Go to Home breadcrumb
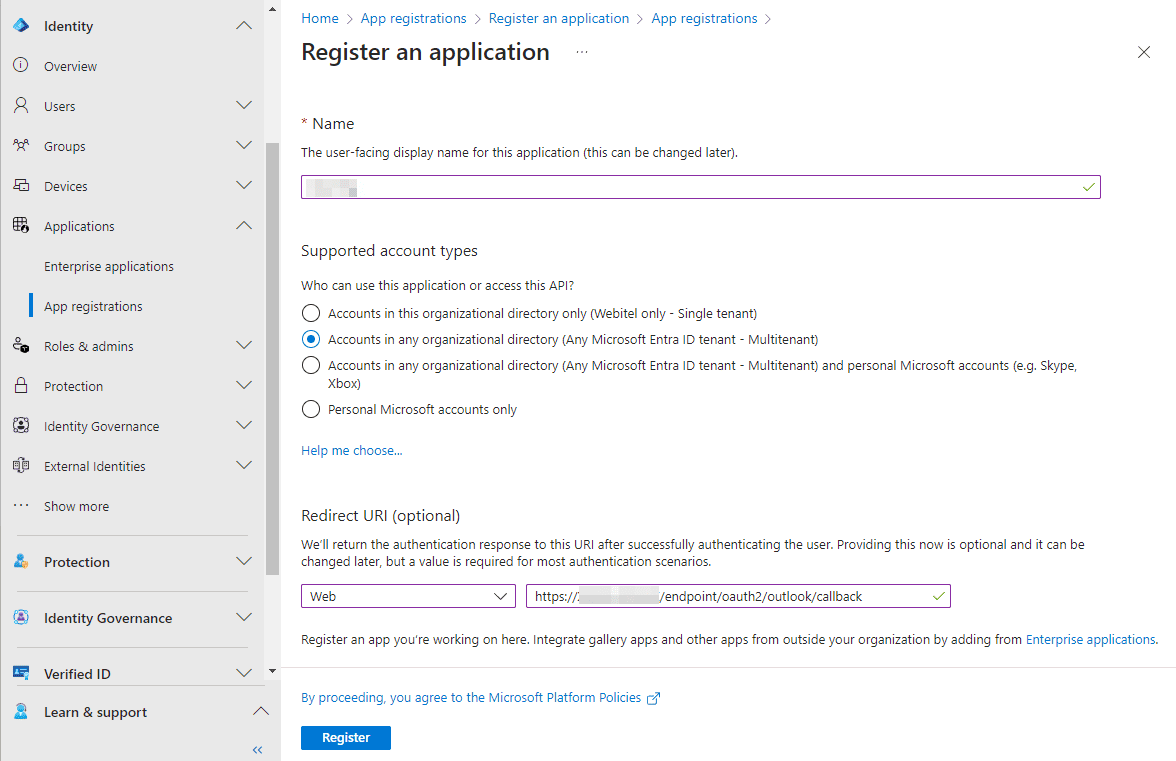This screenshot has width=1176, height=761. tap(320, 18)
